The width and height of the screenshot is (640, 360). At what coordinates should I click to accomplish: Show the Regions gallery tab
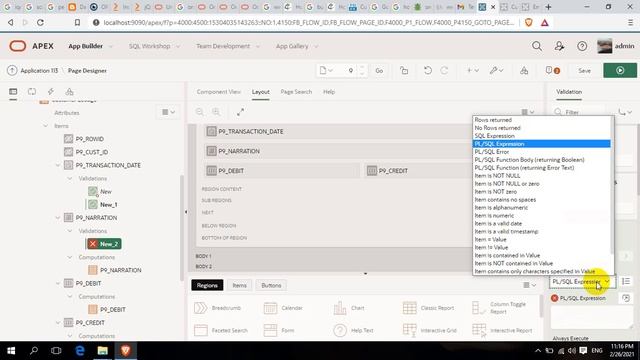pos(207,285)
